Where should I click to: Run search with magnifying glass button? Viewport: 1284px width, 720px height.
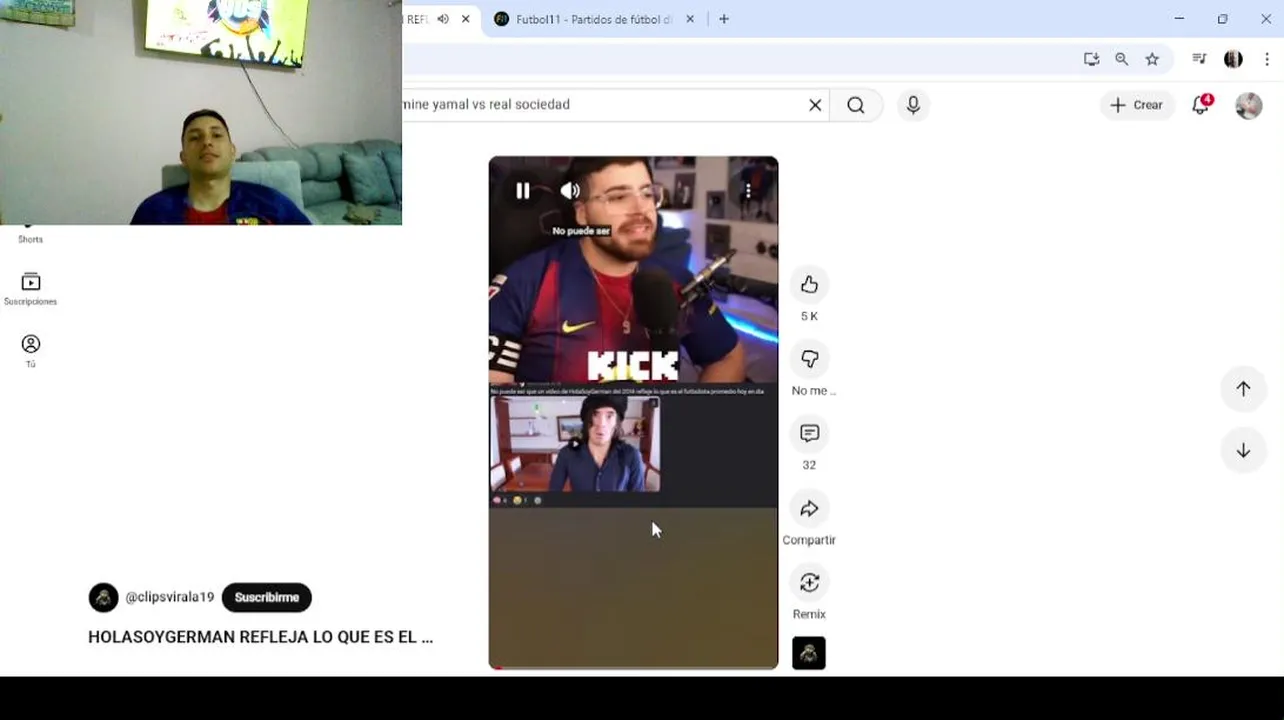point(856,105)
